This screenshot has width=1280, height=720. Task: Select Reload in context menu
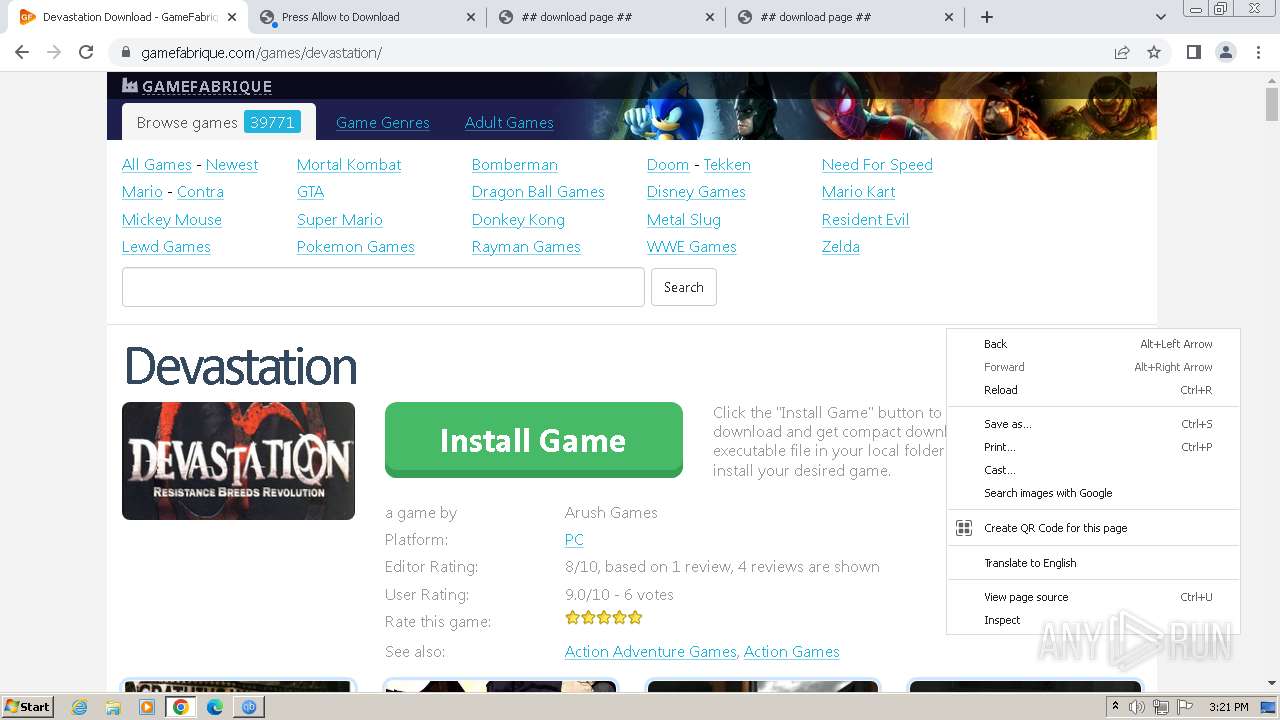coord(1093,390)
